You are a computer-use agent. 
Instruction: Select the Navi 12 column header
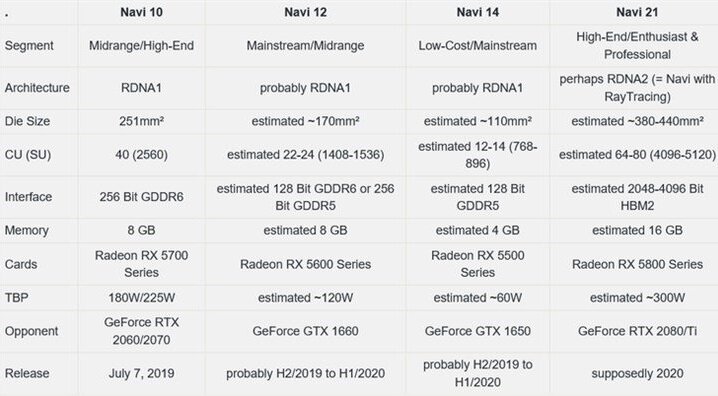tap(305, 12)
